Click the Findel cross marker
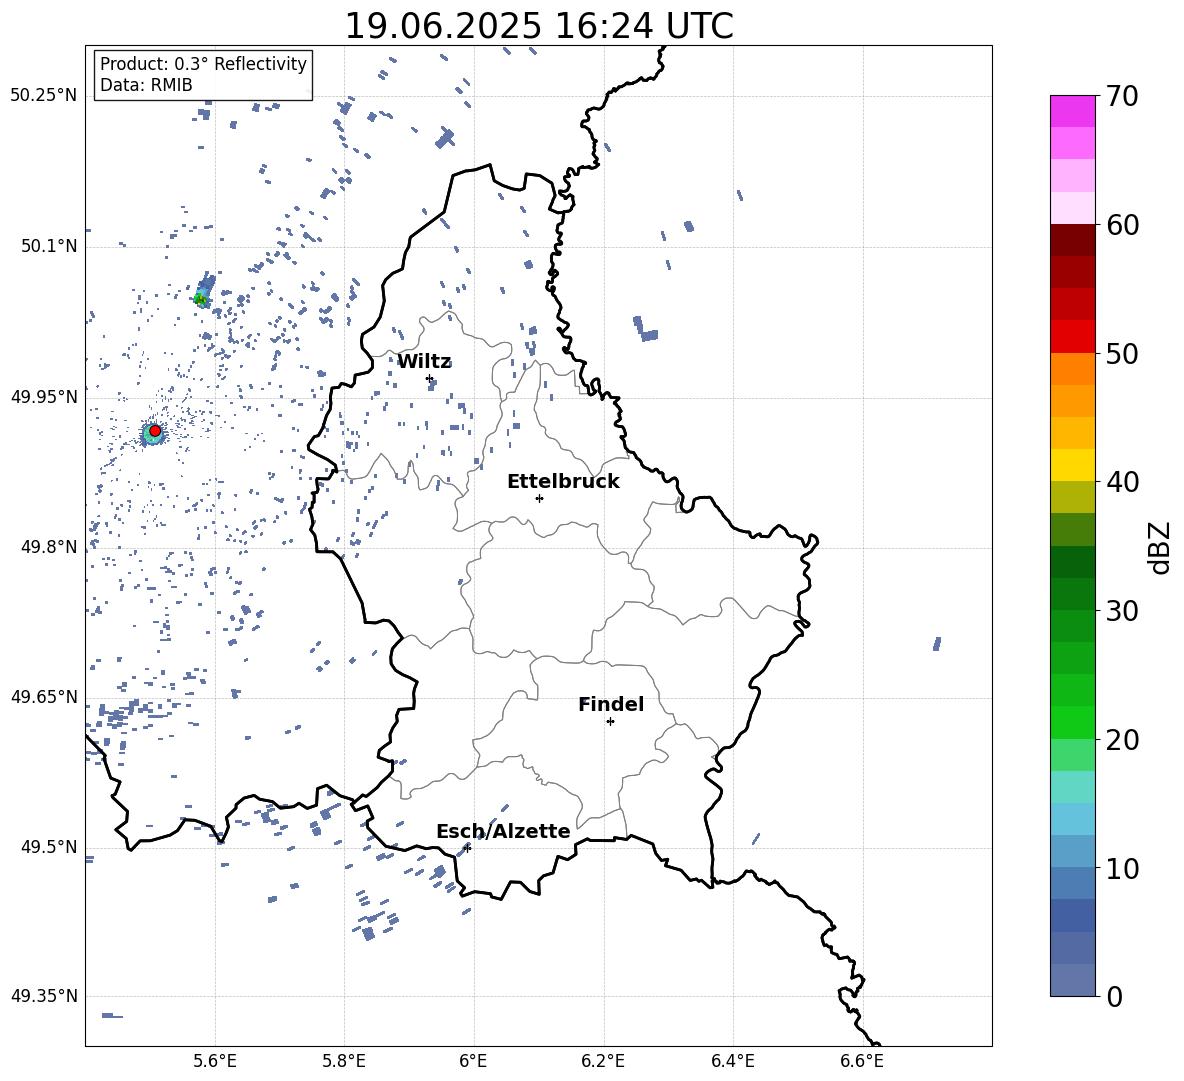The height and width of the screenshot is (1081, 1184). [610, 722]
